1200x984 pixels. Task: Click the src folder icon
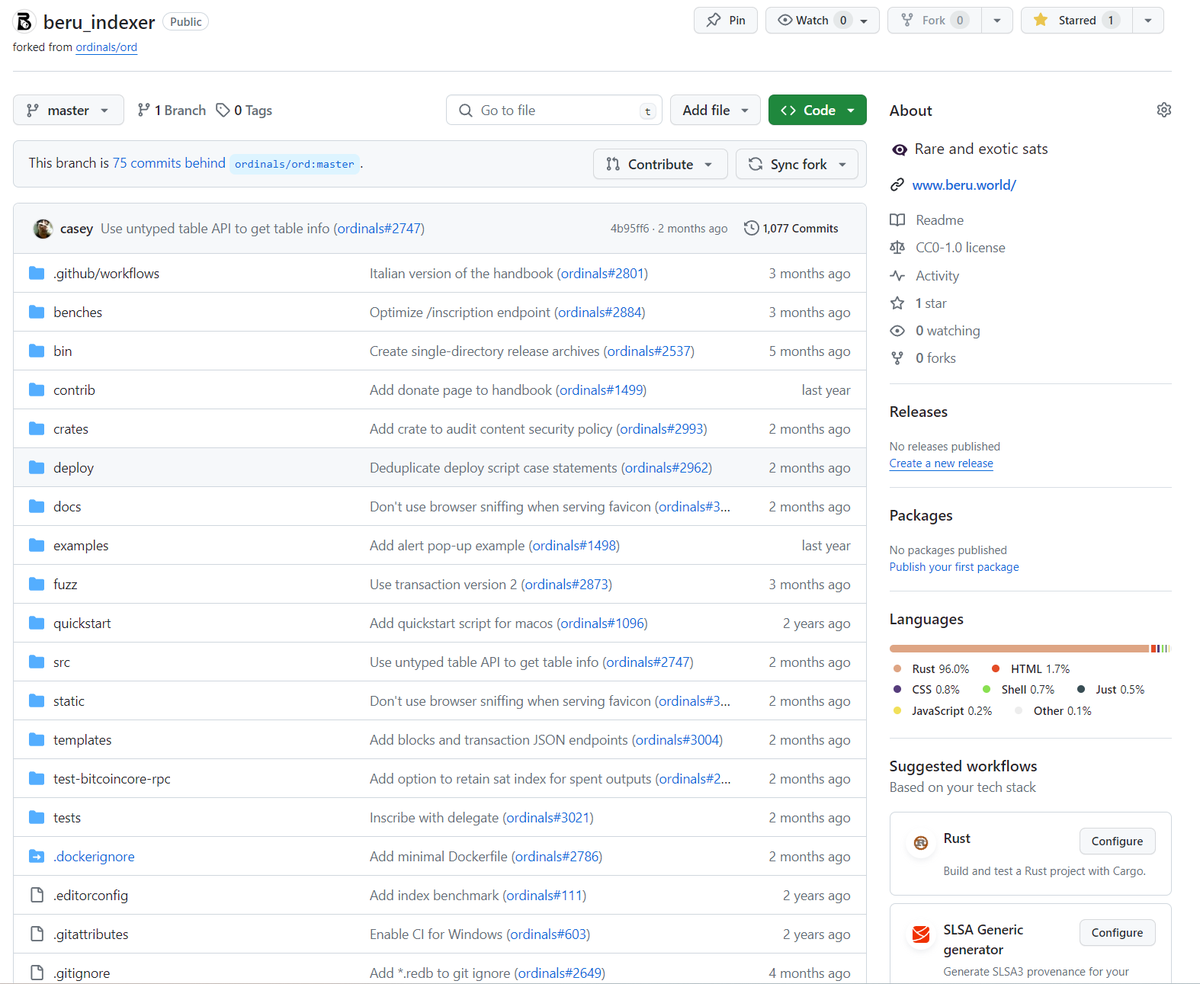click(x=37, y=662)
